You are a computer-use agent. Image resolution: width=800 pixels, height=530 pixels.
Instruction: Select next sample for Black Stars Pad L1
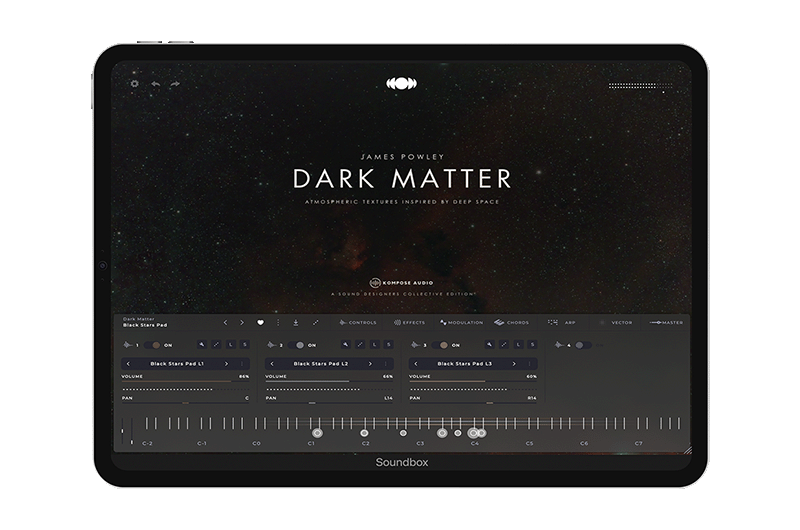227,364
